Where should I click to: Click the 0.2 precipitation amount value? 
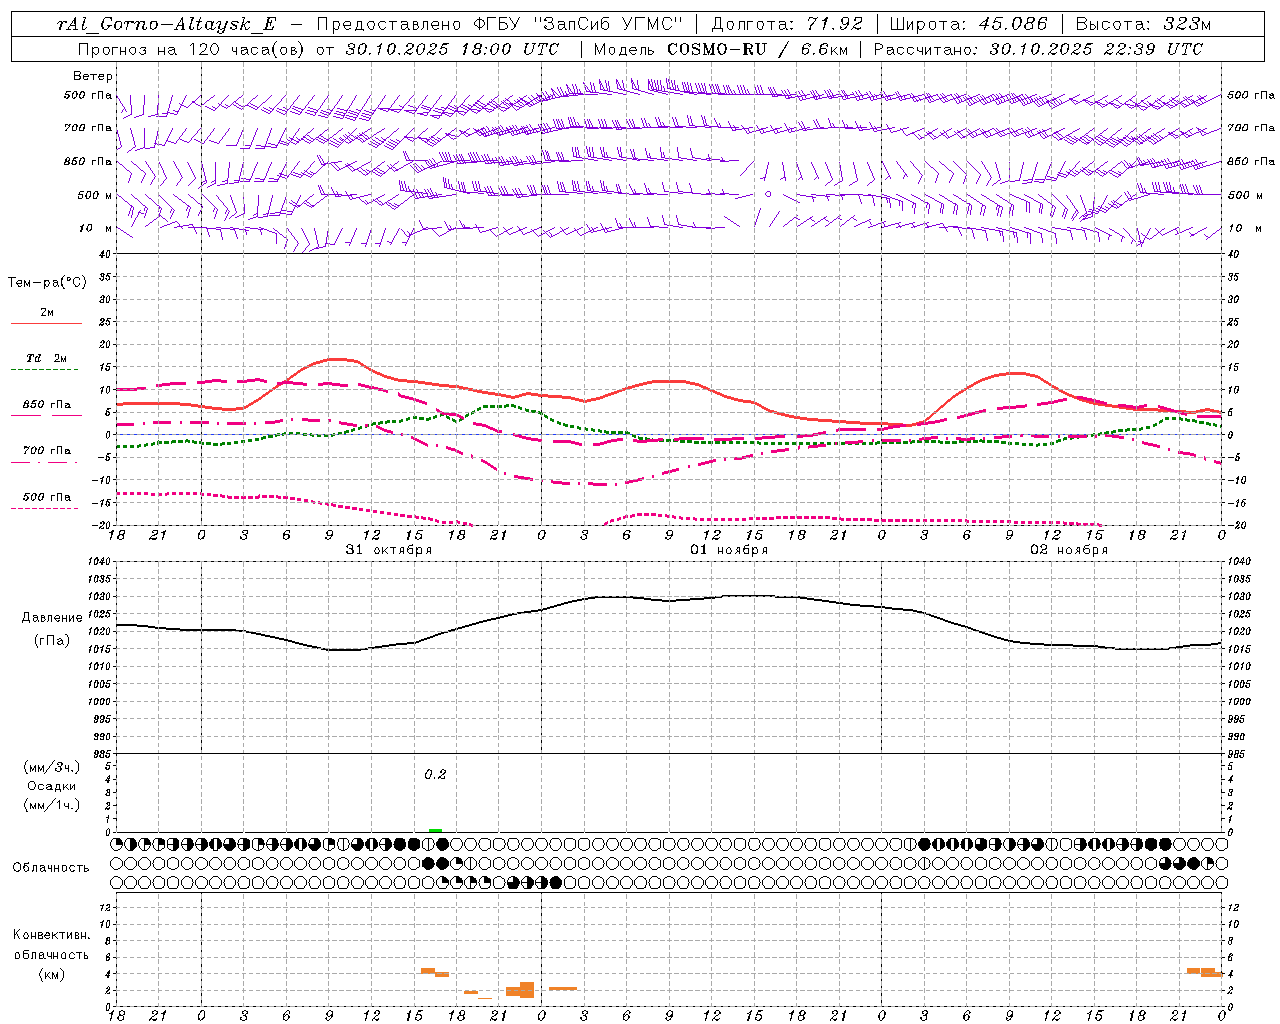(435, 775)
